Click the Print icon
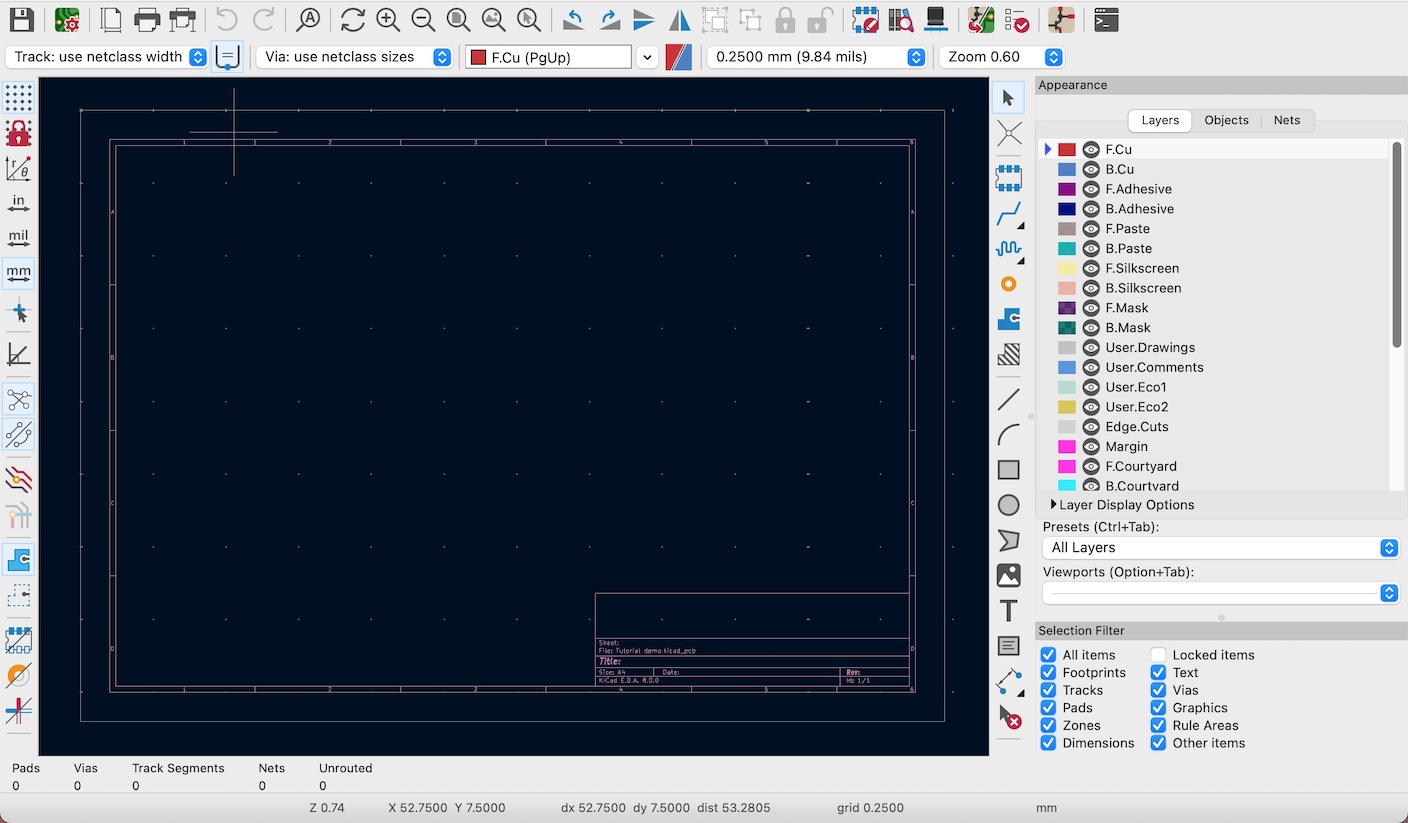This screenshot has width=1408, height=823. (x=147, y=19)
